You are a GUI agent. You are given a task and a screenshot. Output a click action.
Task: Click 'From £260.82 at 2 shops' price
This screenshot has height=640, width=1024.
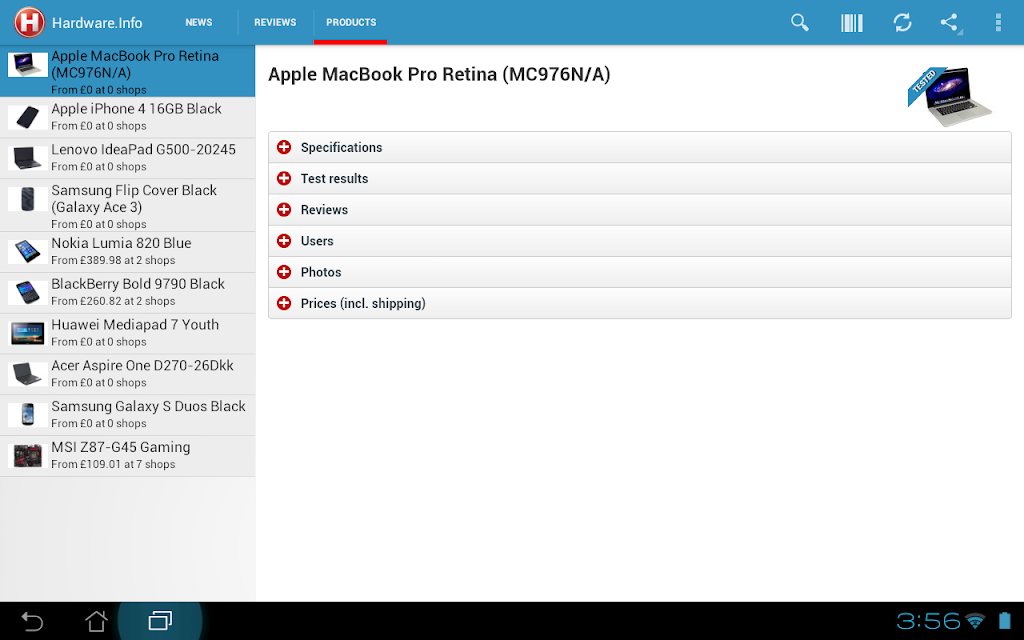click(113, 301)
